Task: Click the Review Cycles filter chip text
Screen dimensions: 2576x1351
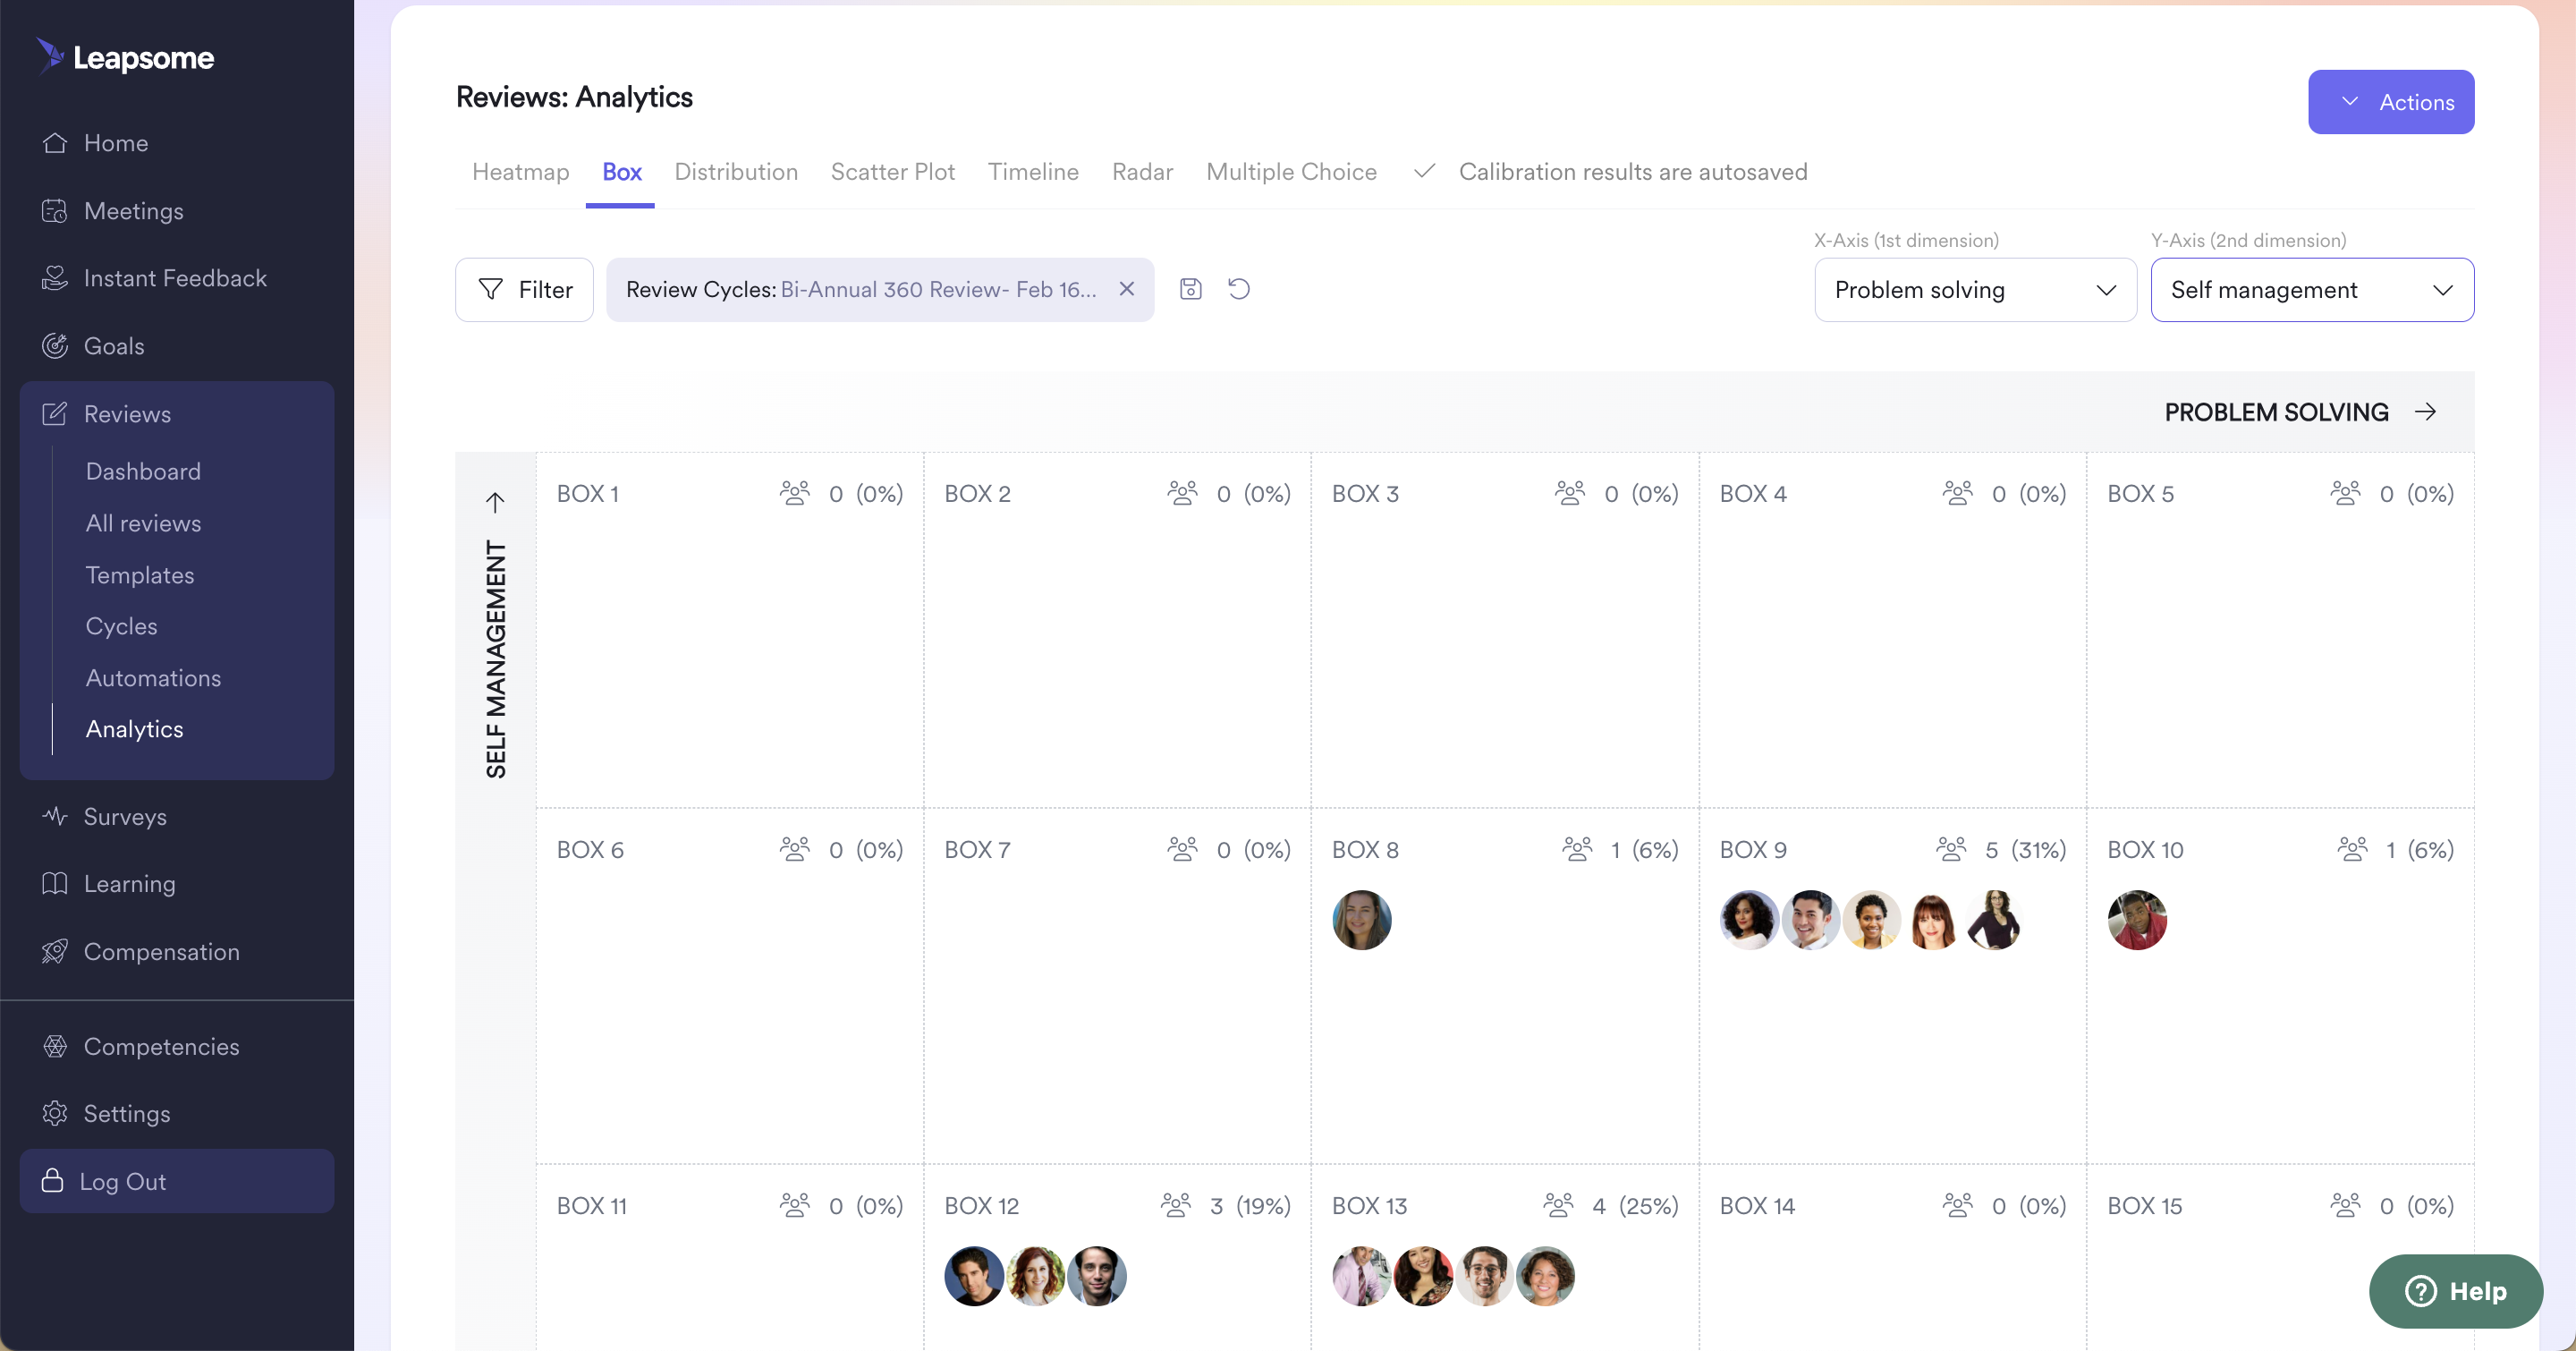Action: (x=861, y=290)
